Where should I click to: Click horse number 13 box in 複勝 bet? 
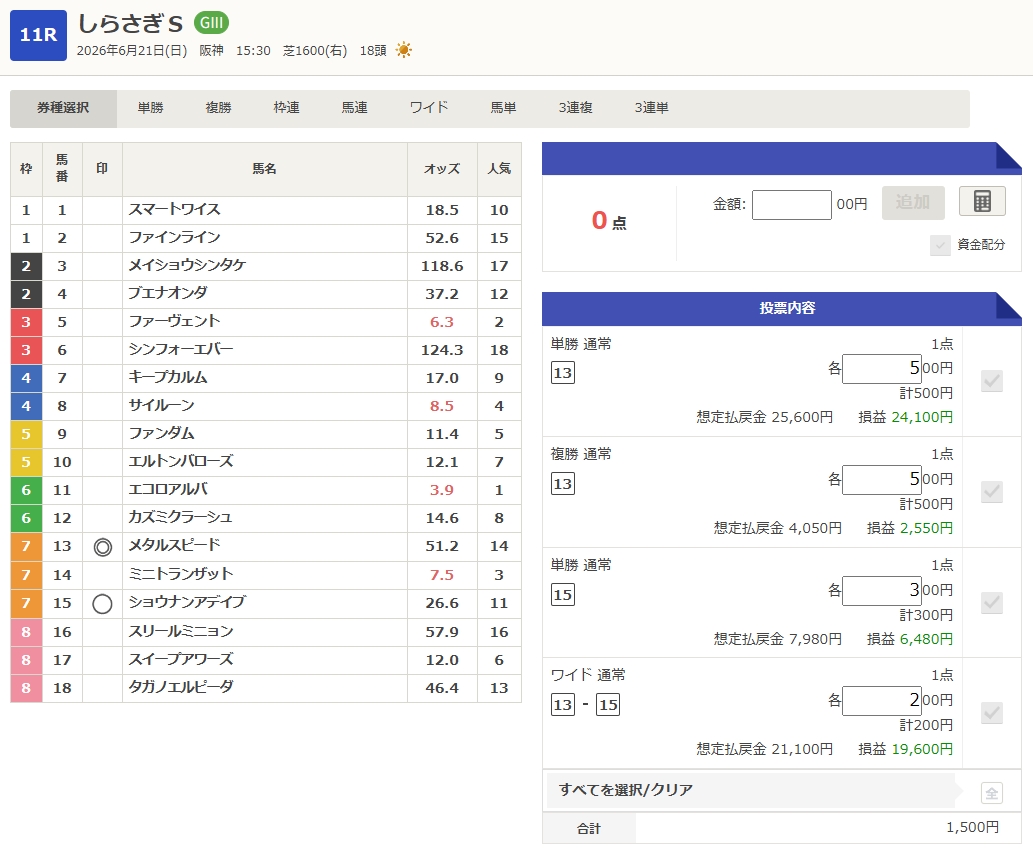[x=563, y=484]
